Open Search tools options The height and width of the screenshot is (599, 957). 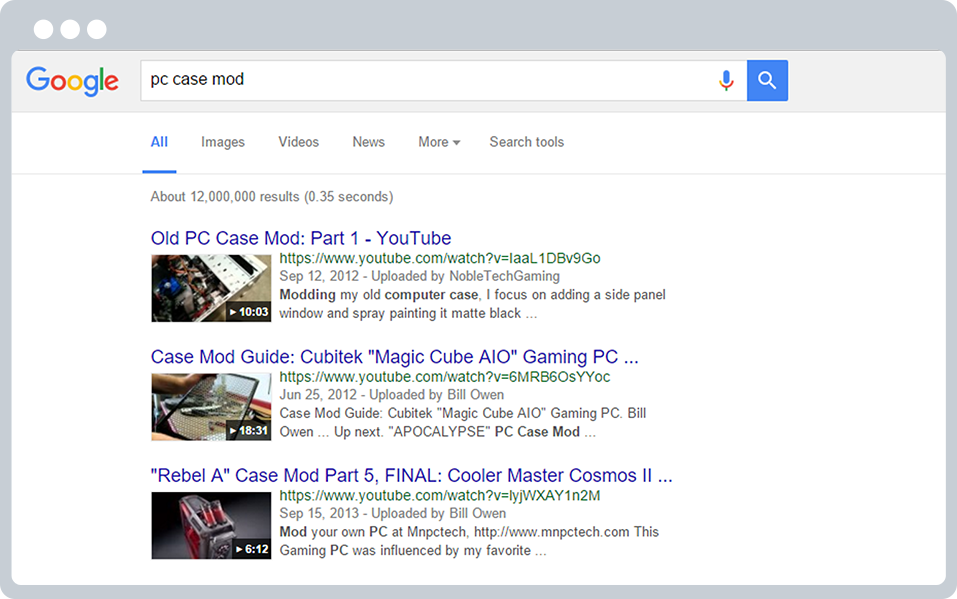(x=527, y=142)
